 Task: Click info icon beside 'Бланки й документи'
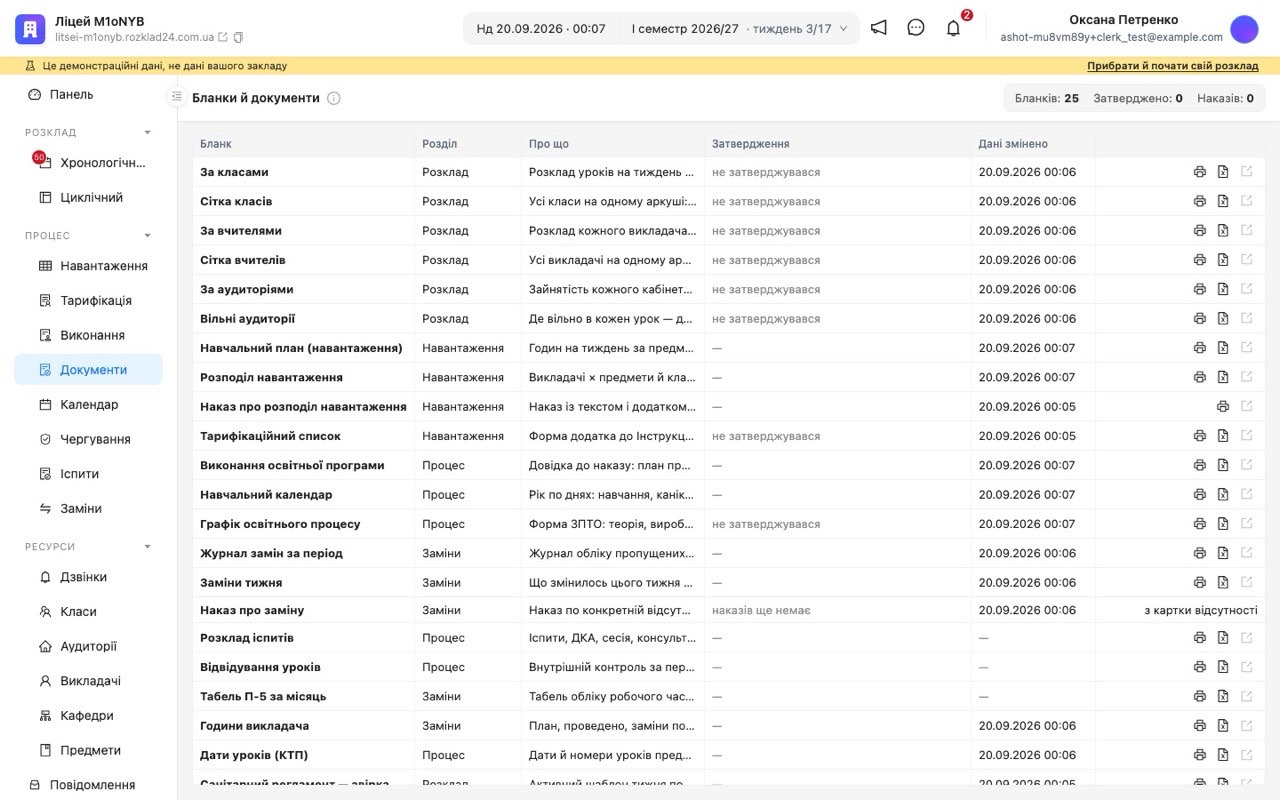pos(334,98)
